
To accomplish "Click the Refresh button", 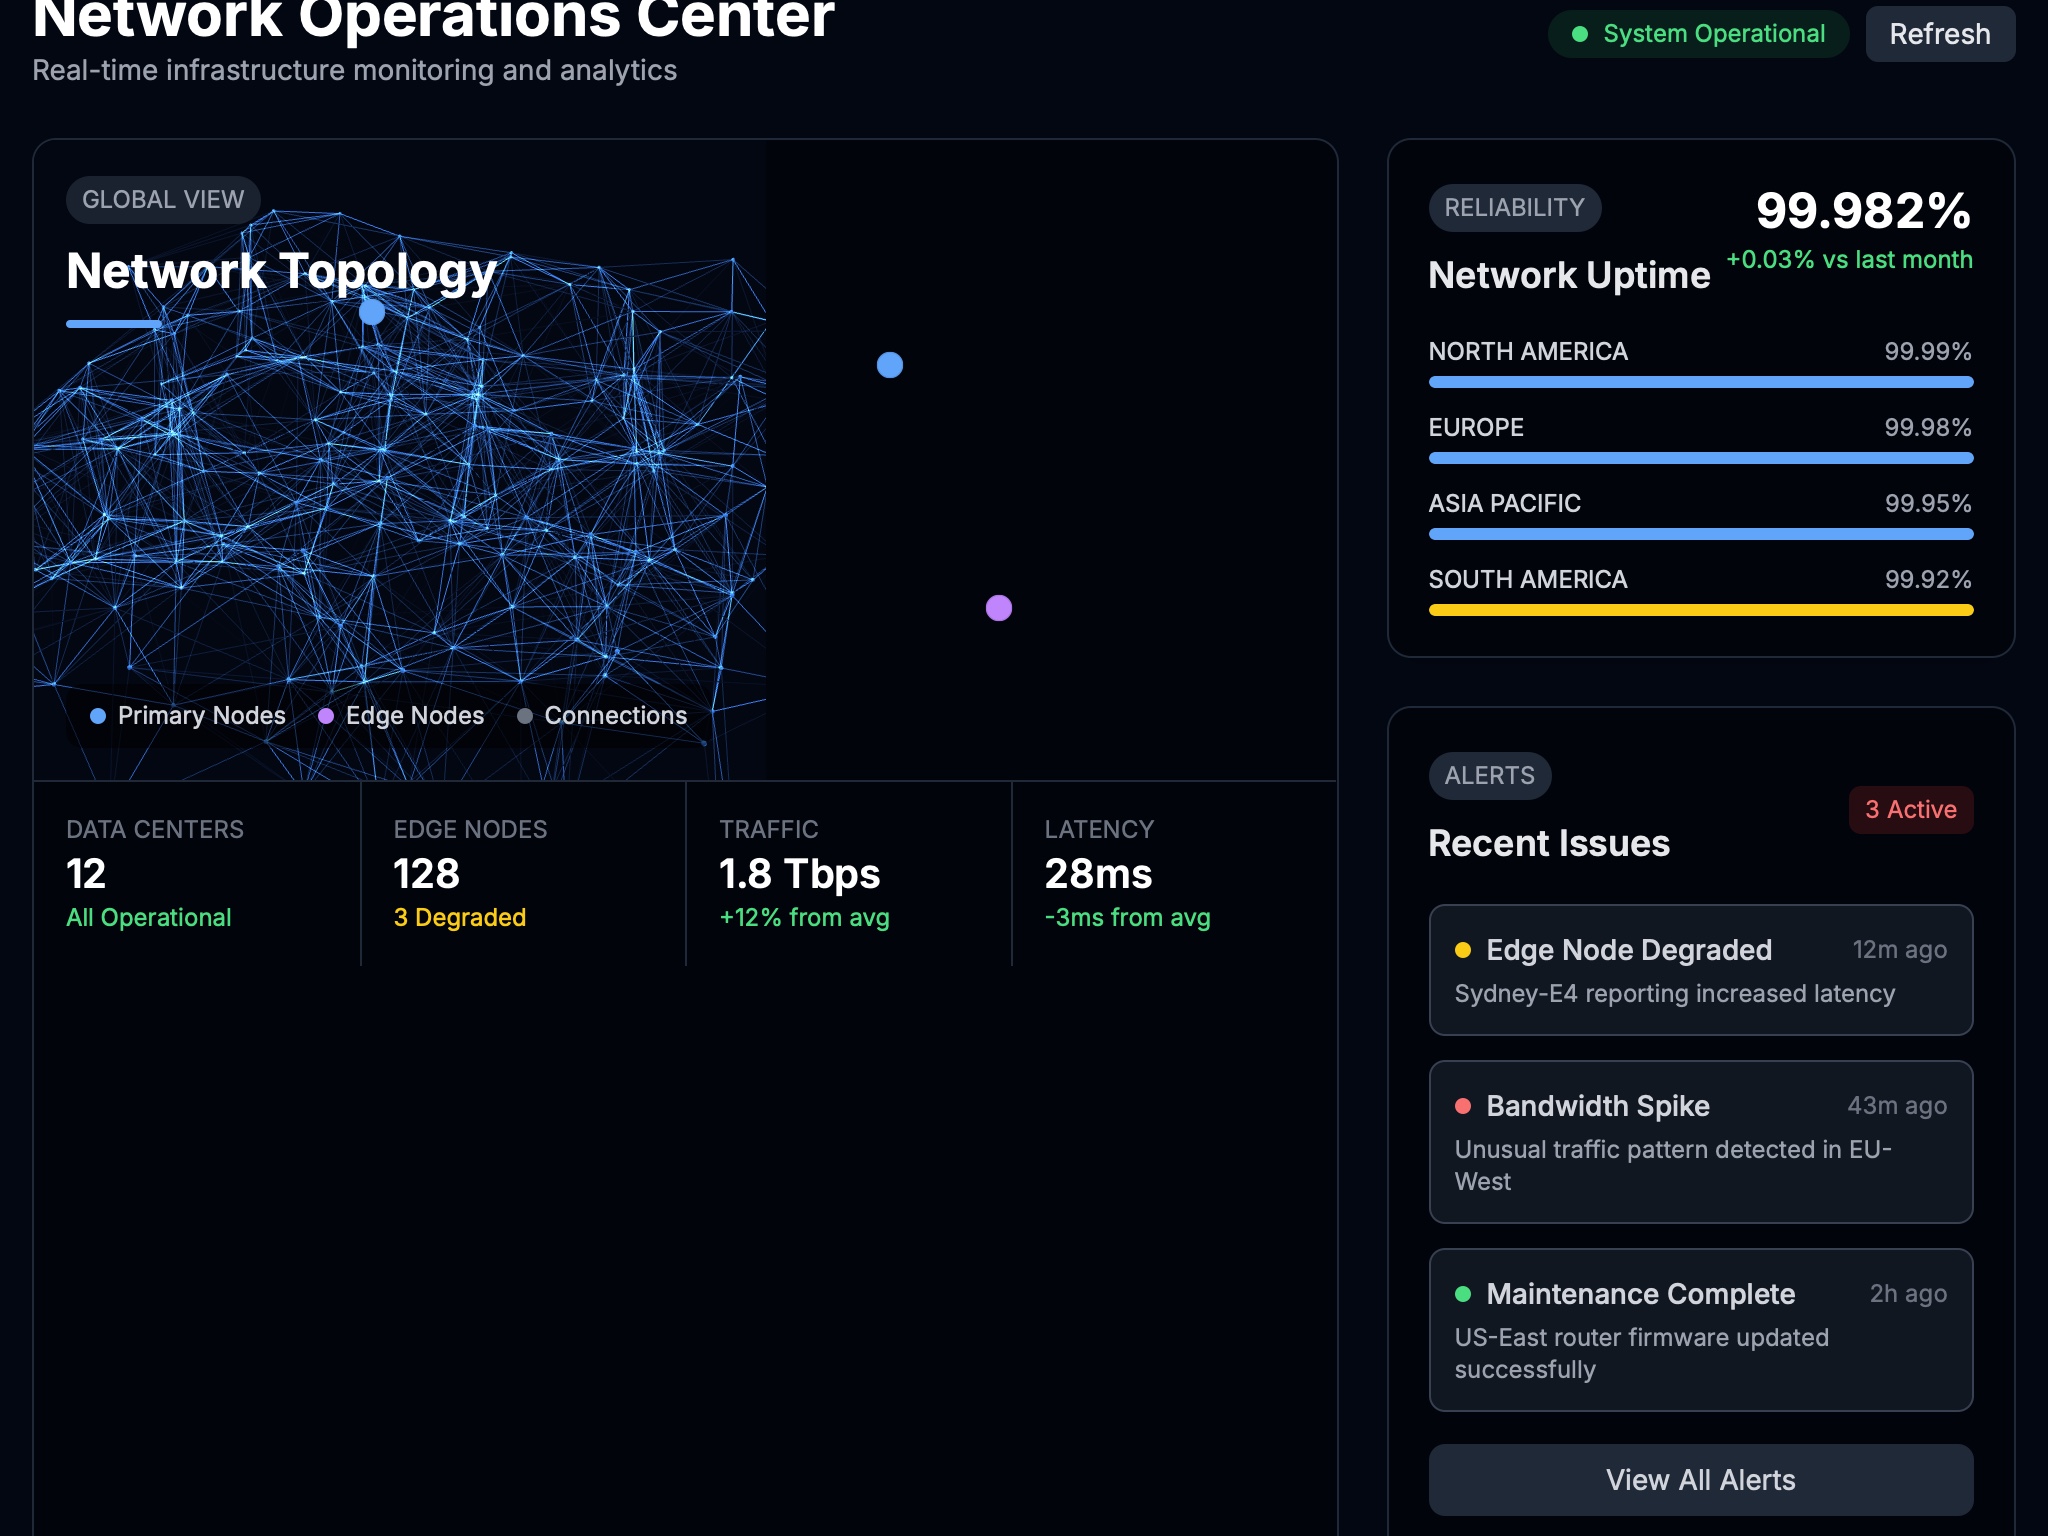I will (1939, 33).
